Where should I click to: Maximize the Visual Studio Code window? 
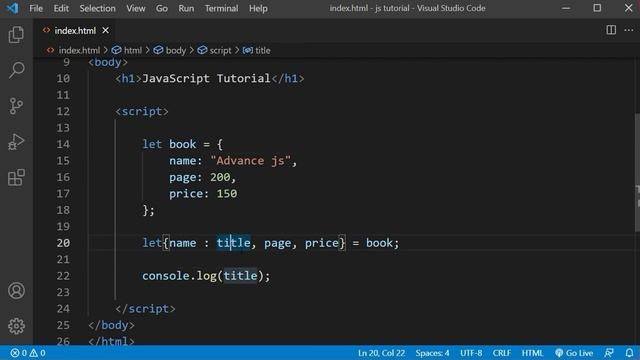point(597,8)
